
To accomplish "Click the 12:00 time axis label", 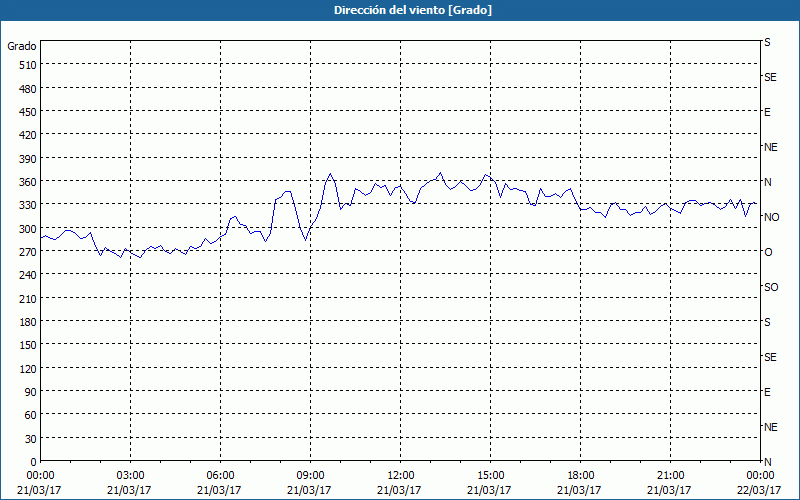I will [x=401, y=476].
